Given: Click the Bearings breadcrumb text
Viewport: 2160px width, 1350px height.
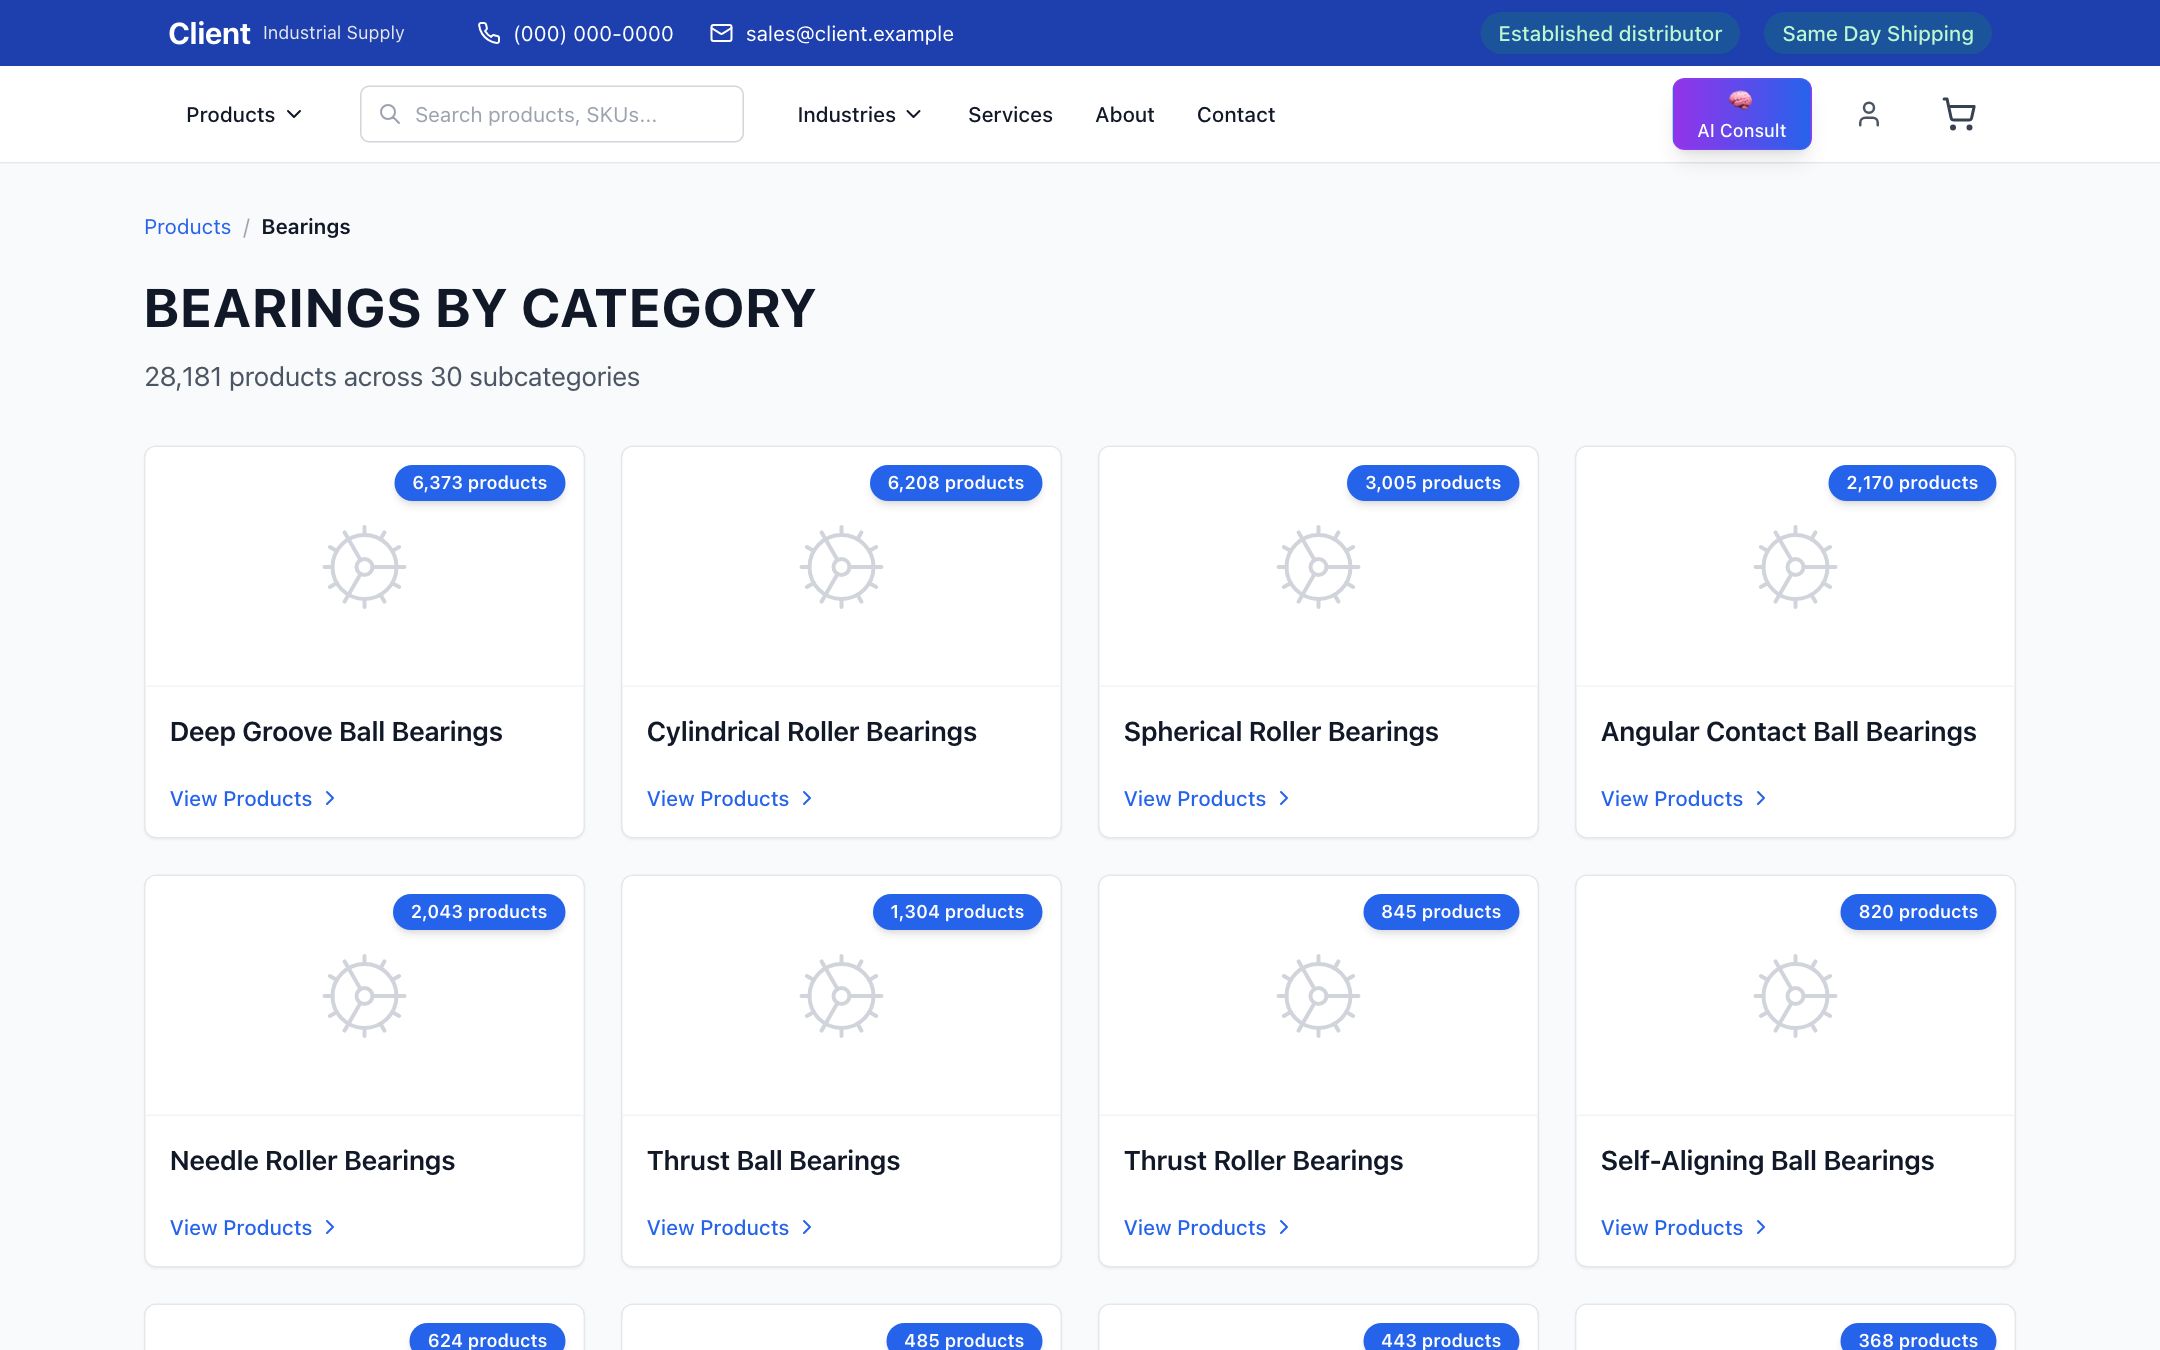Looking at the screenshot, I should pos(305,226).
